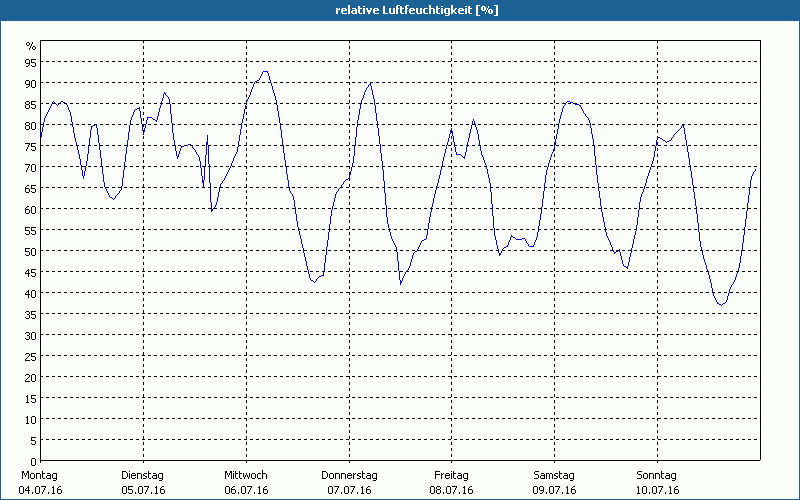Click the humidity peak on Thursday's curve
The height and width of the screenshot is (500, 800).
[x=370, y=83]
